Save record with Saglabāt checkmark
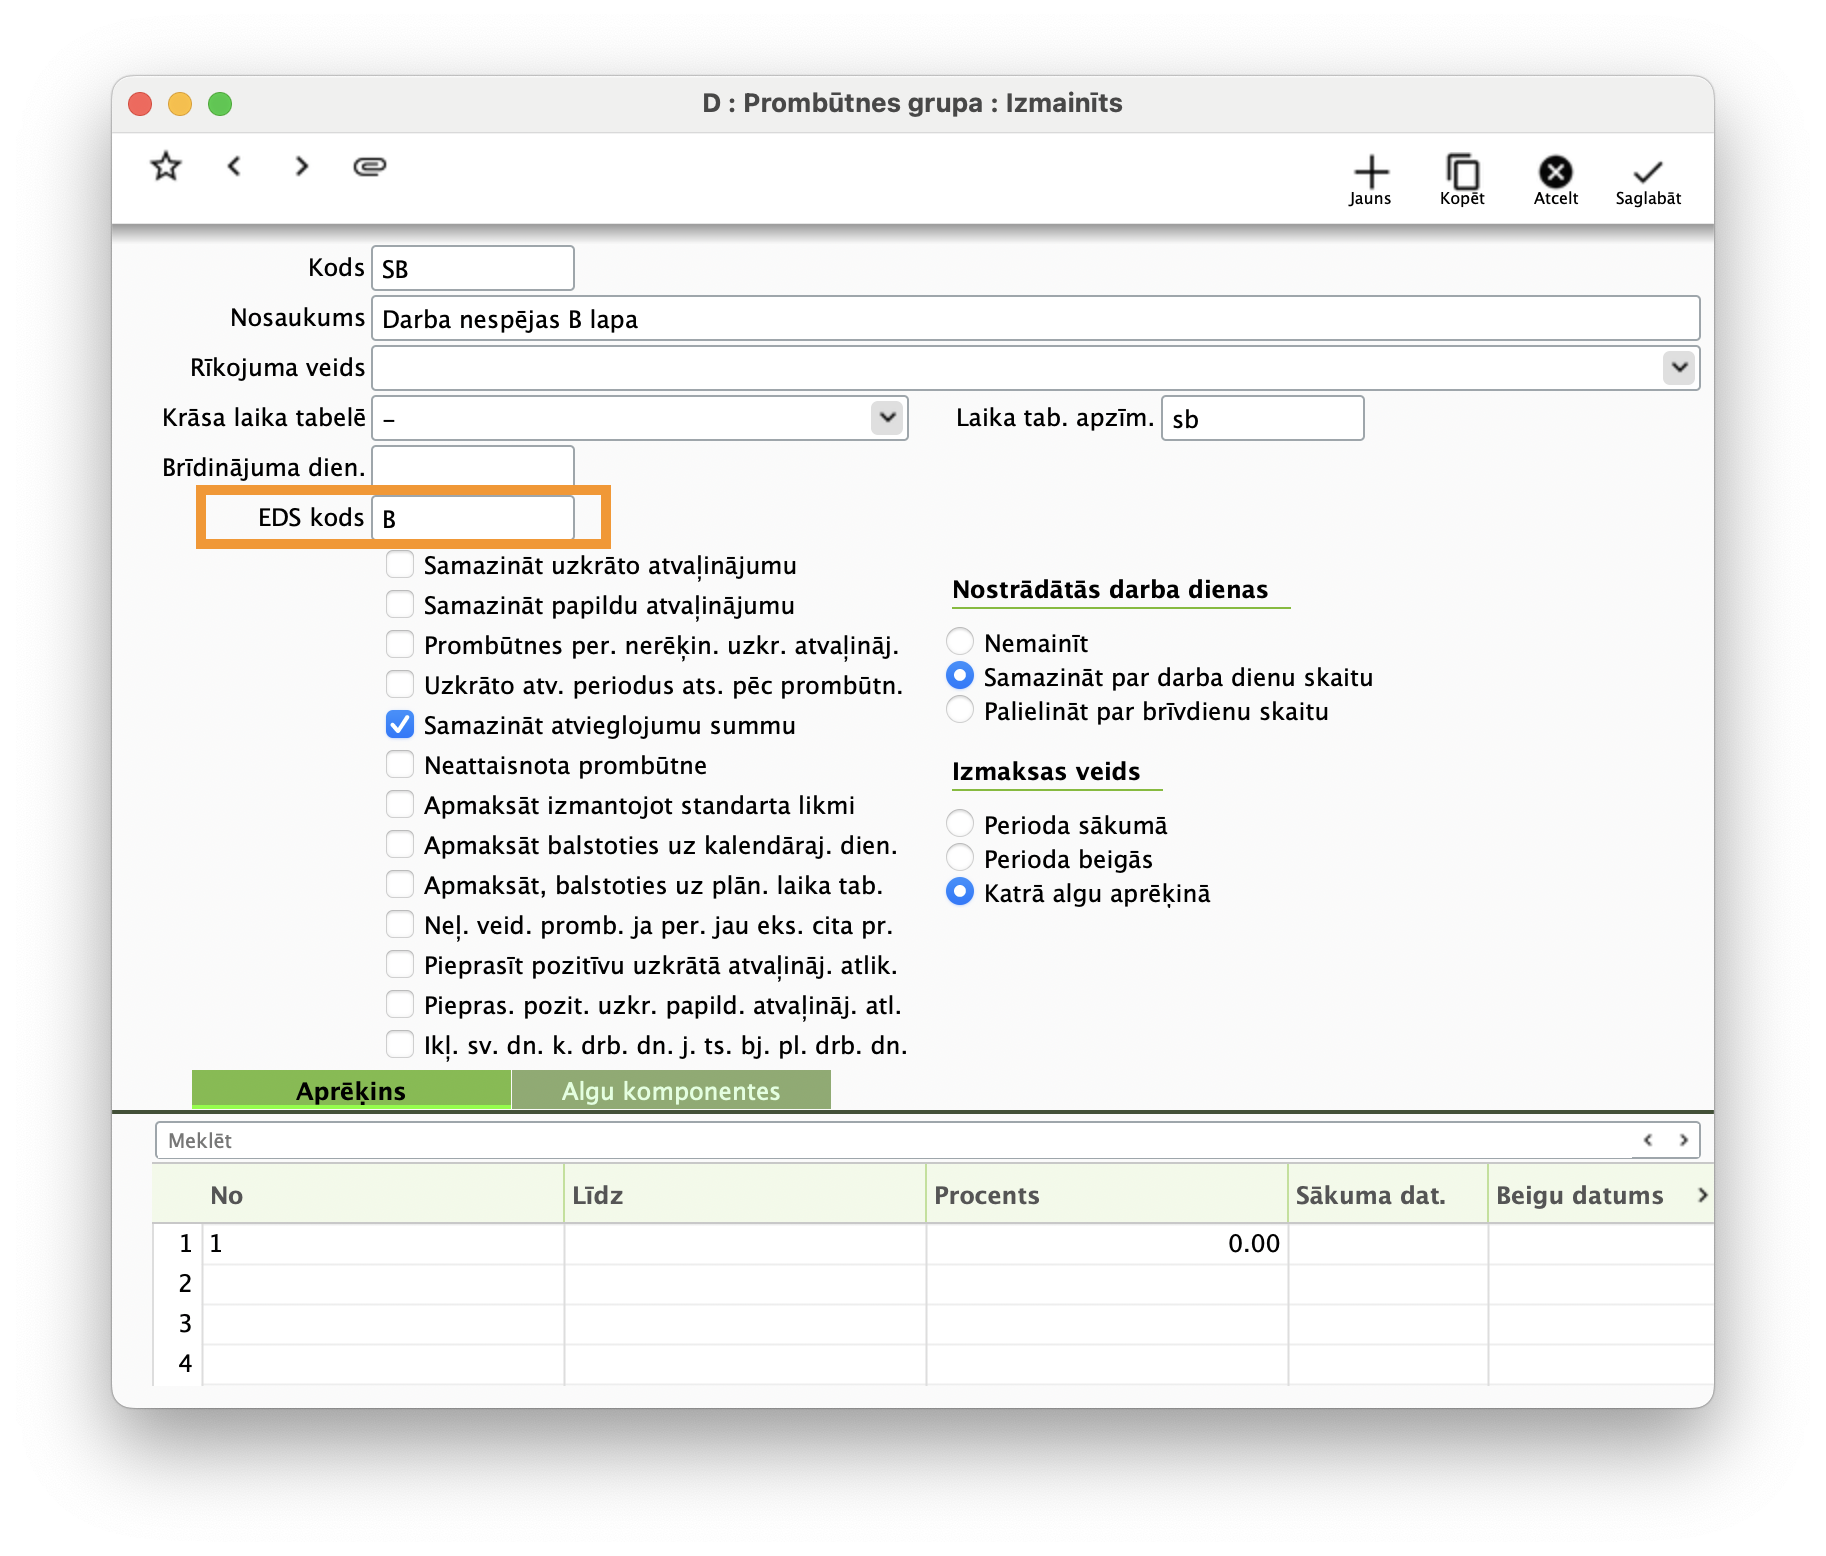The width and height of the screenshot is (1826, 1556). pos(1648,179)
